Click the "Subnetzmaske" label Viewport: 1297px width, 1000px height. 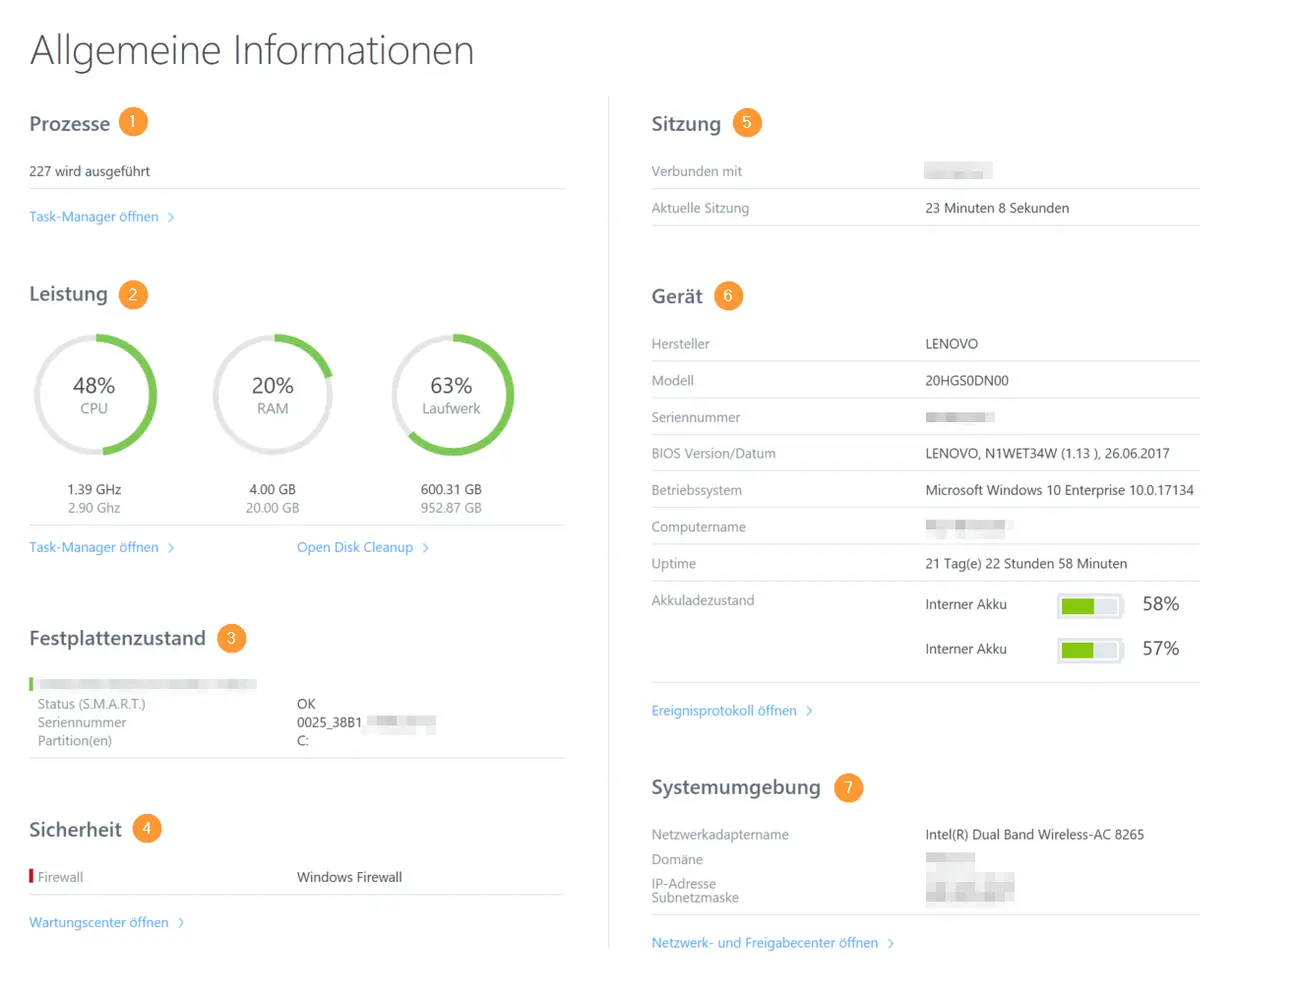click(695, 898)
